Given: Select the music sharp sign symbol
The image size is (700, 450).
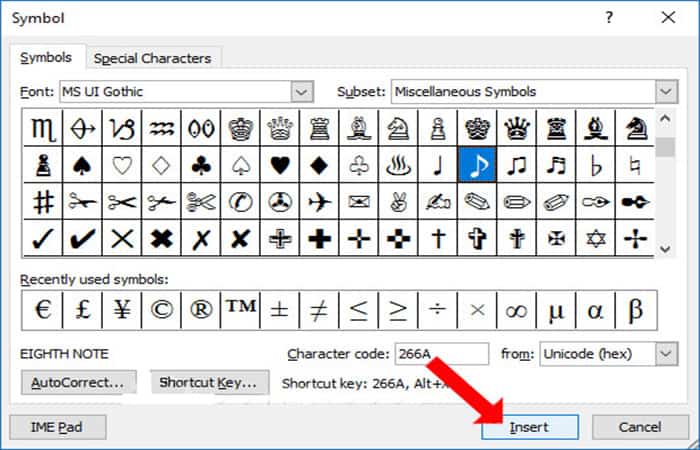Looking at the screenshot, I should (x=43, y=201).
